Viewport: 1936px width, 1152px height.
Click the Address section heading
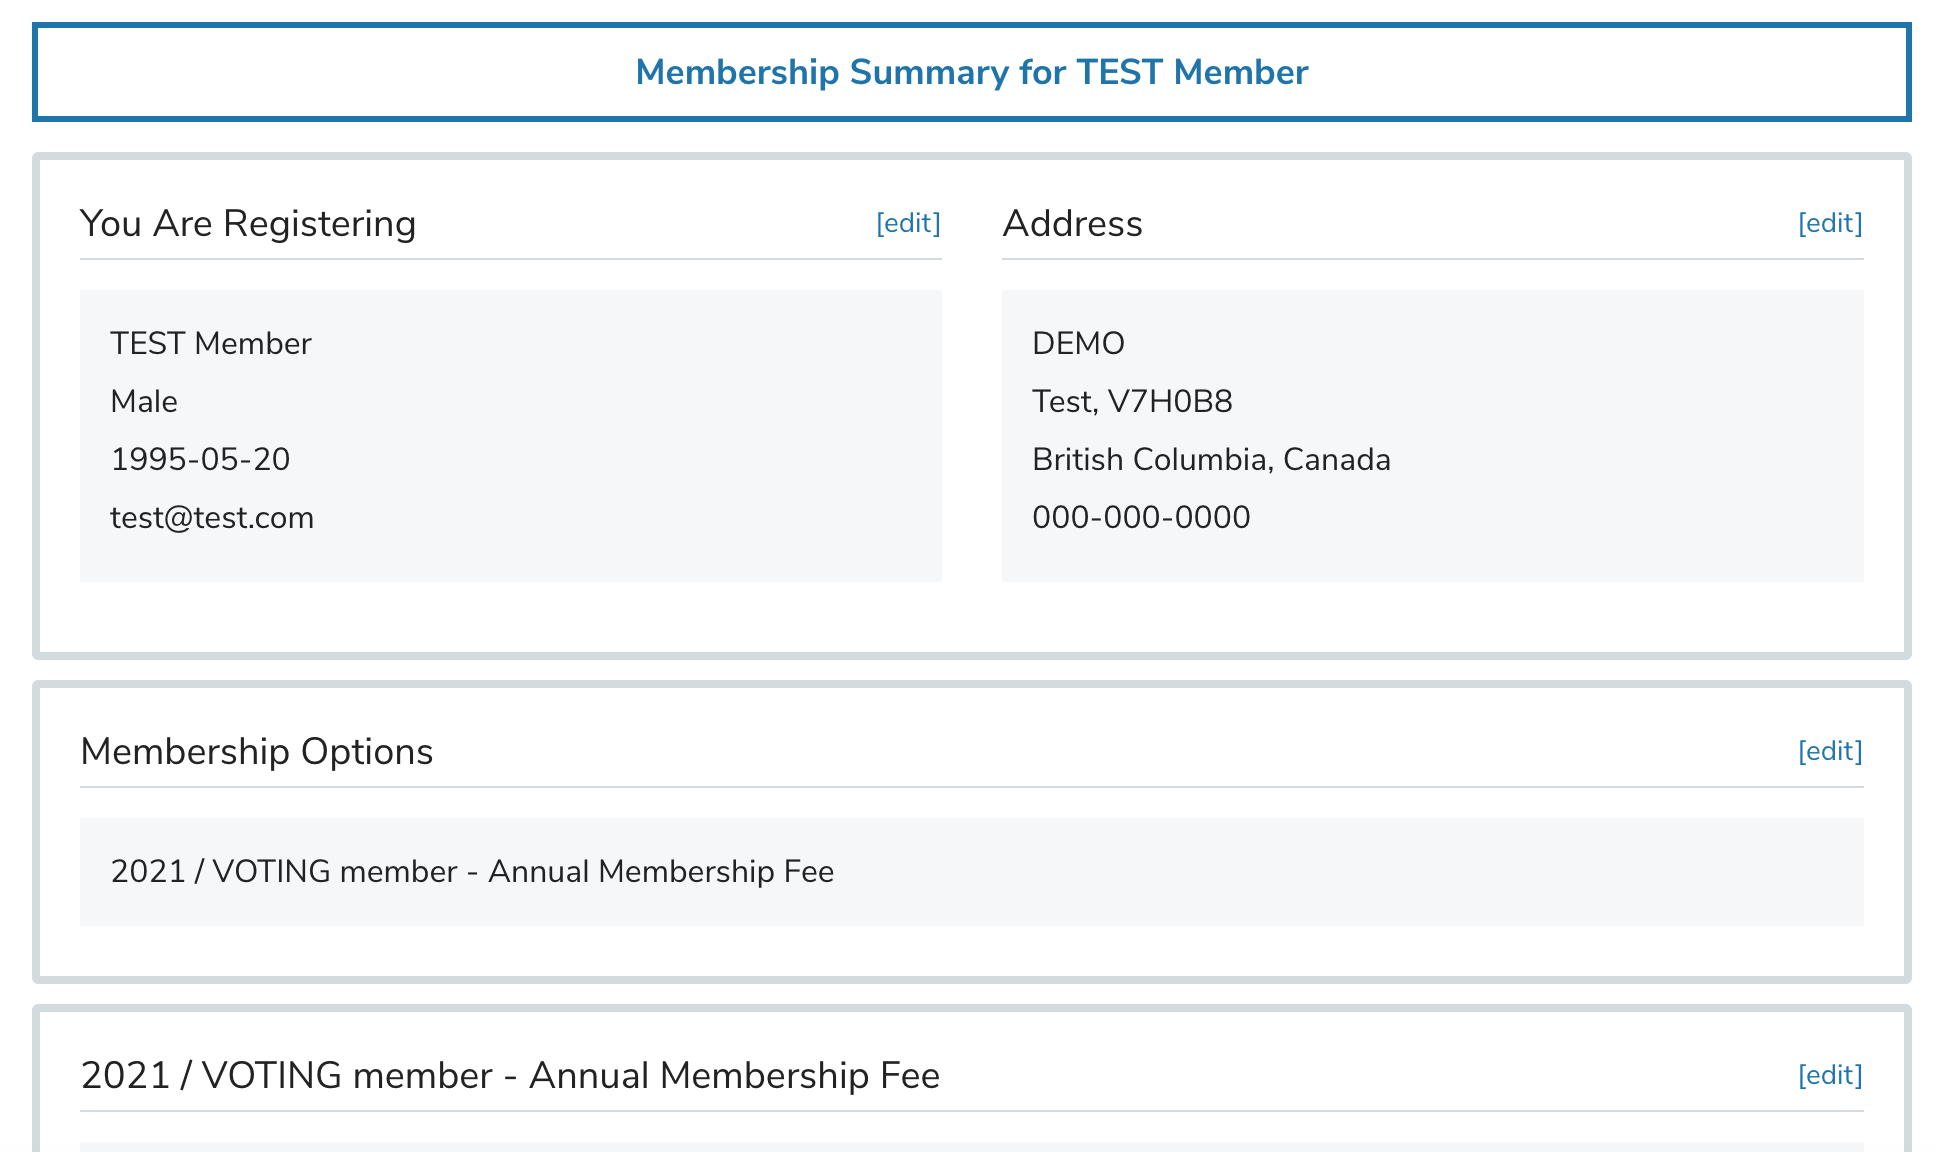[x=1072, y=223]
